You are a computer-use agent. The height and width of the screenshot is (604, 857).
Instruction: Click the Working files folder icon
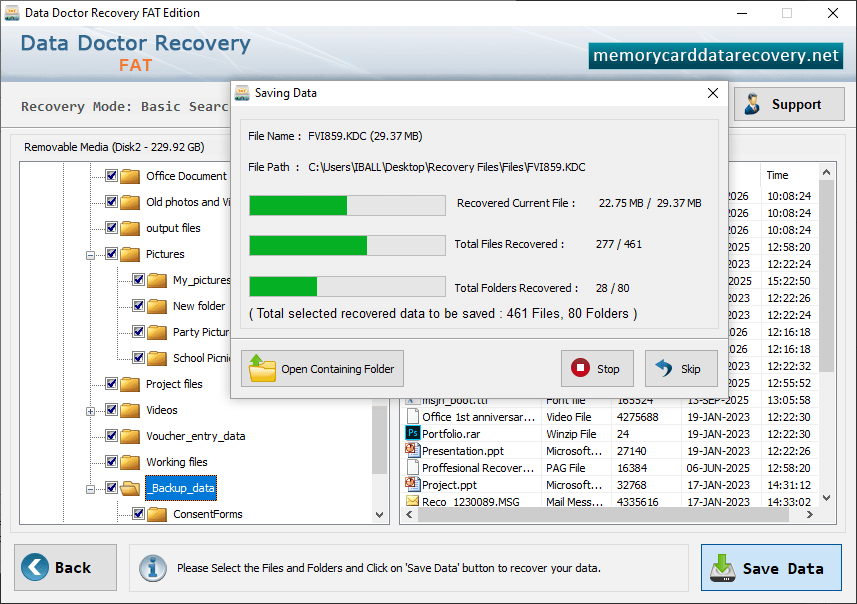130,462
